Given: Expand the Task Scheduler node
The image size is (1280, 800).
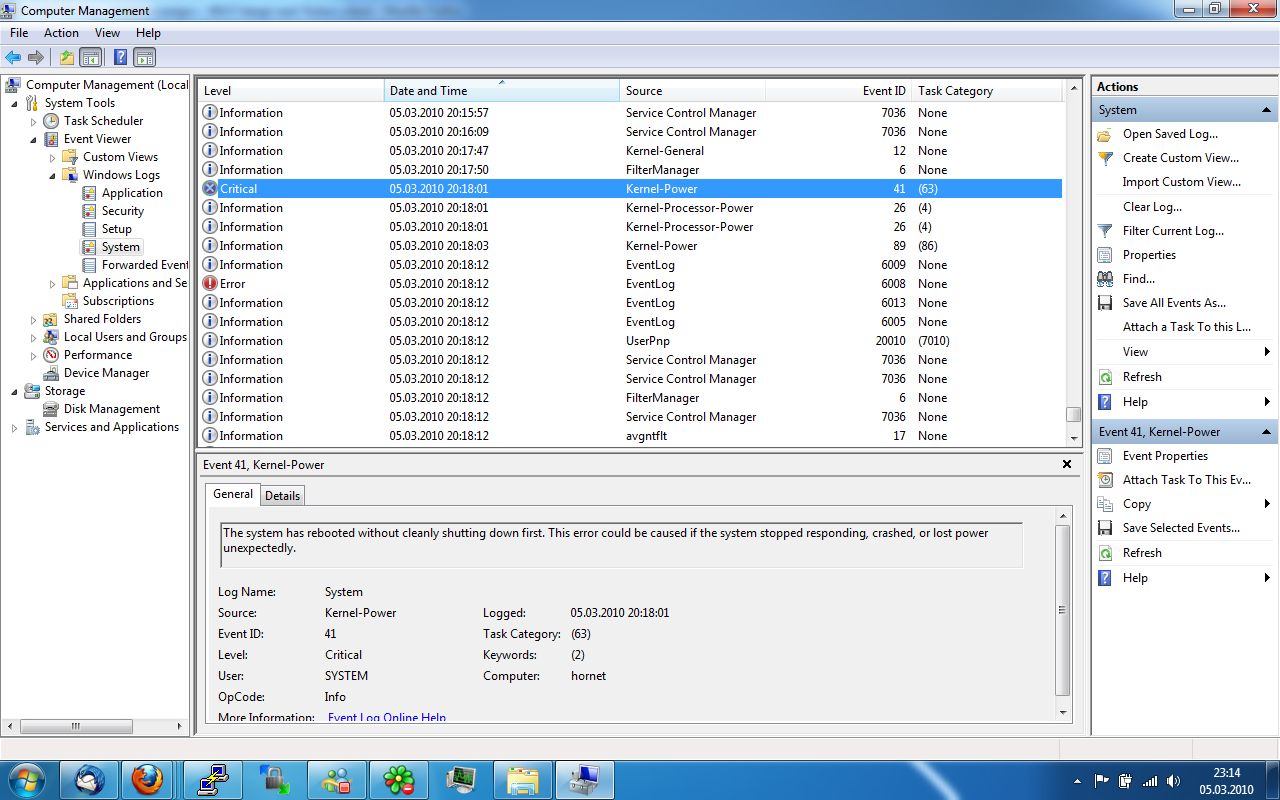Looking at the screenshot, I should click(x=33, y=121).
